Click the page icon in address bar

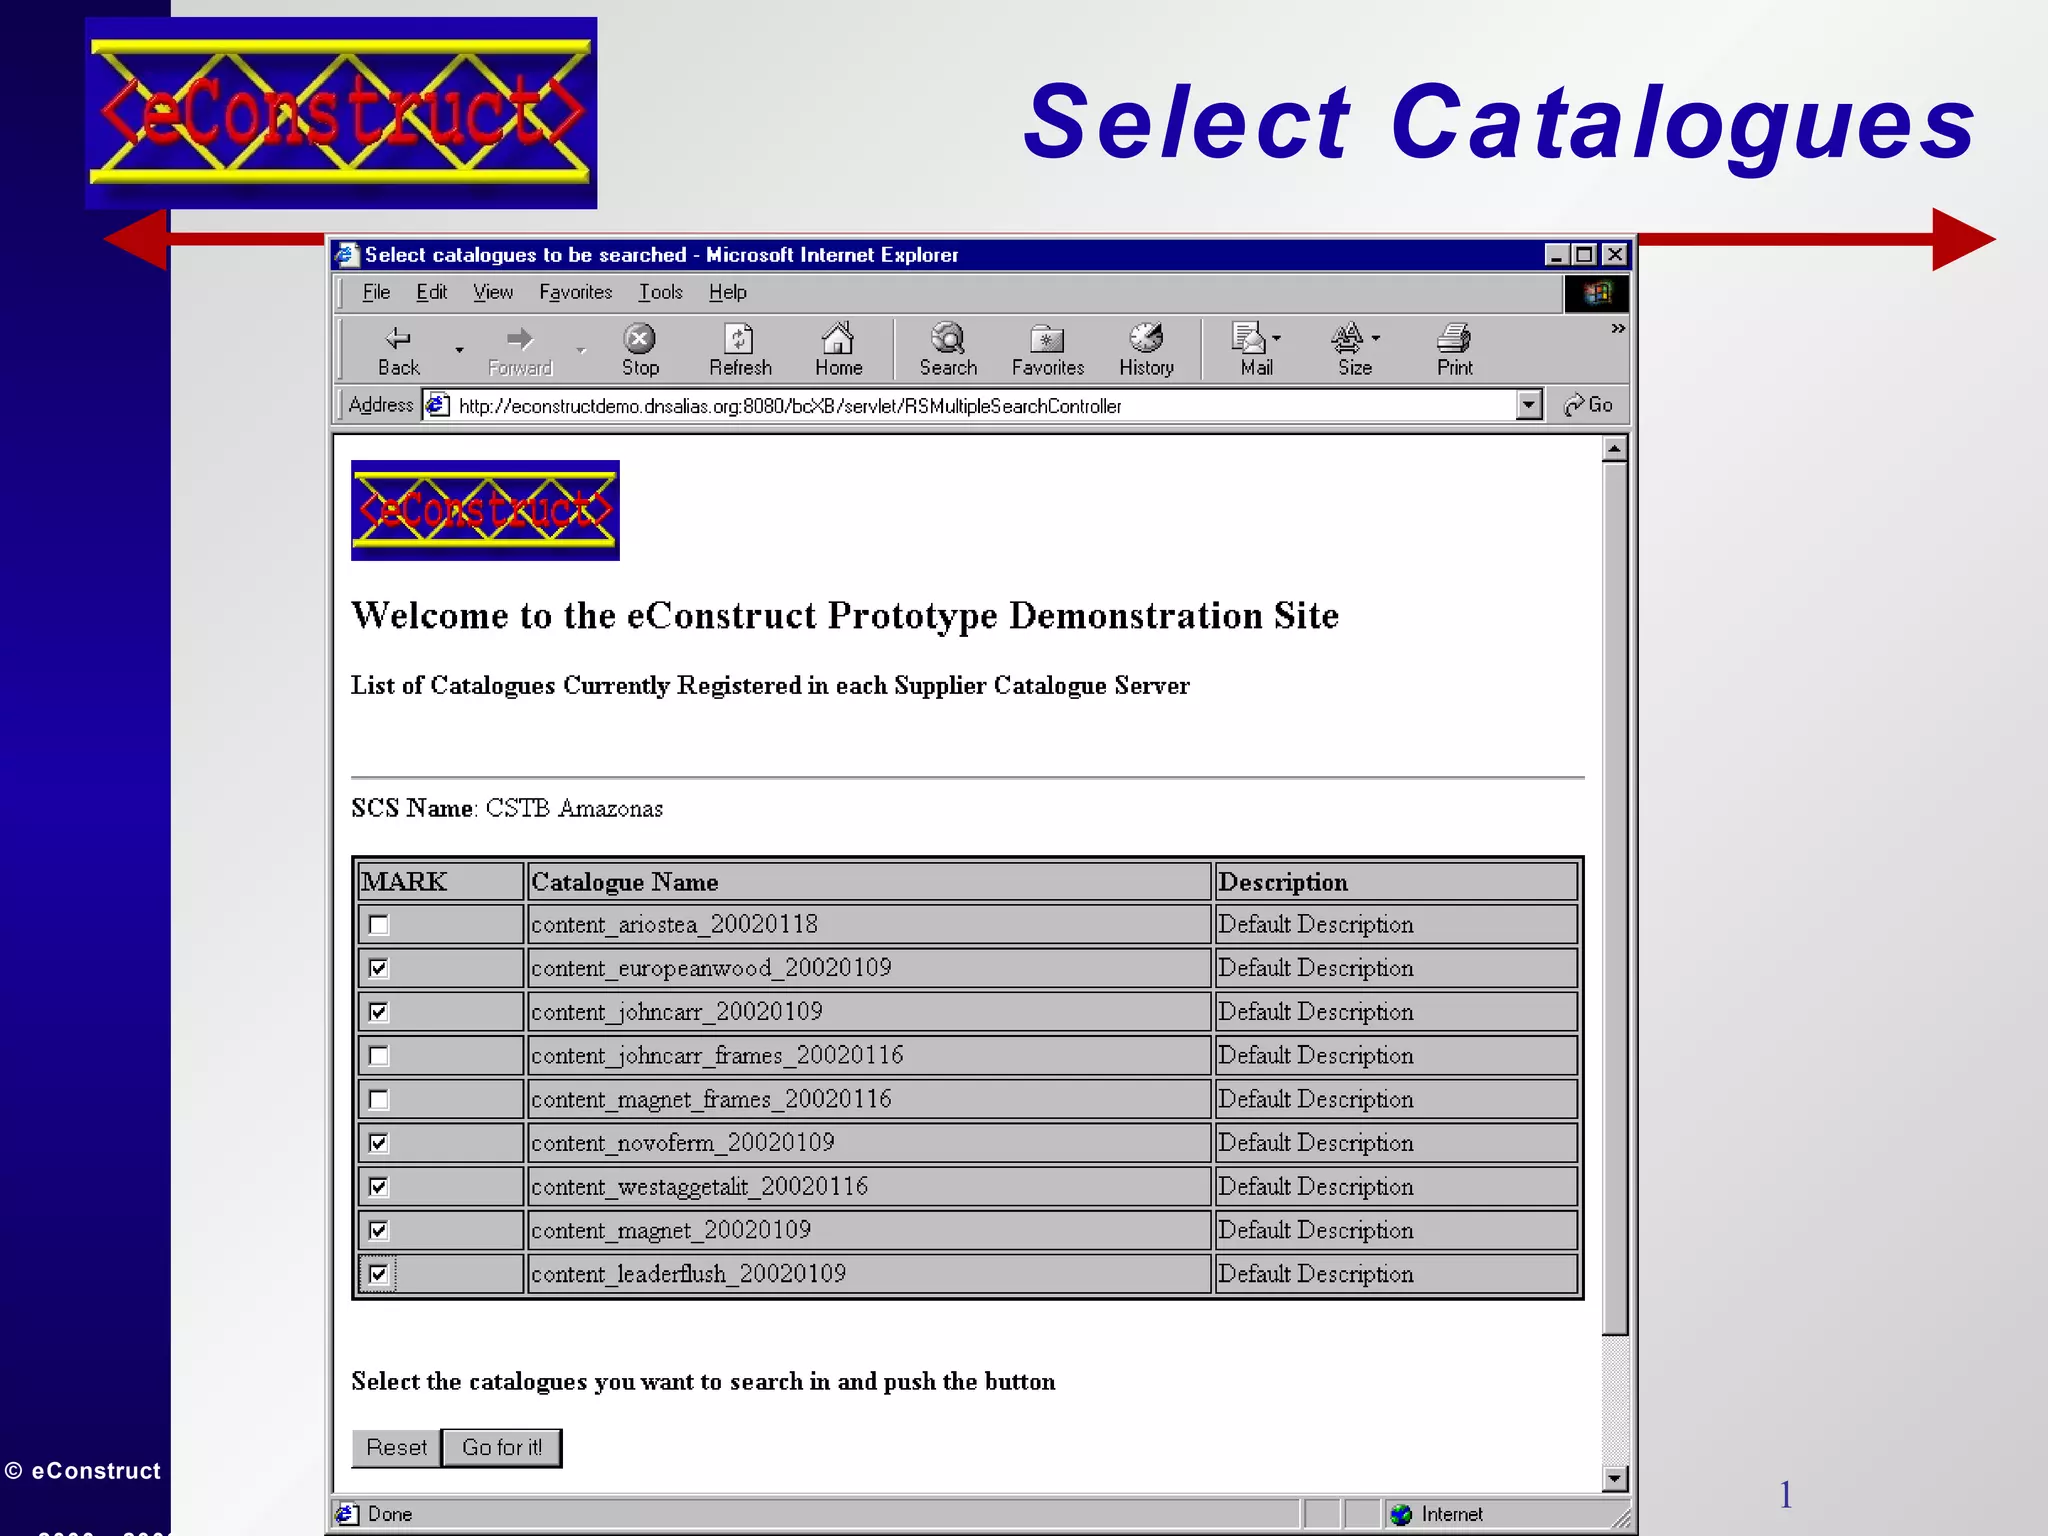pyautogui.click(x=437, y=405)
